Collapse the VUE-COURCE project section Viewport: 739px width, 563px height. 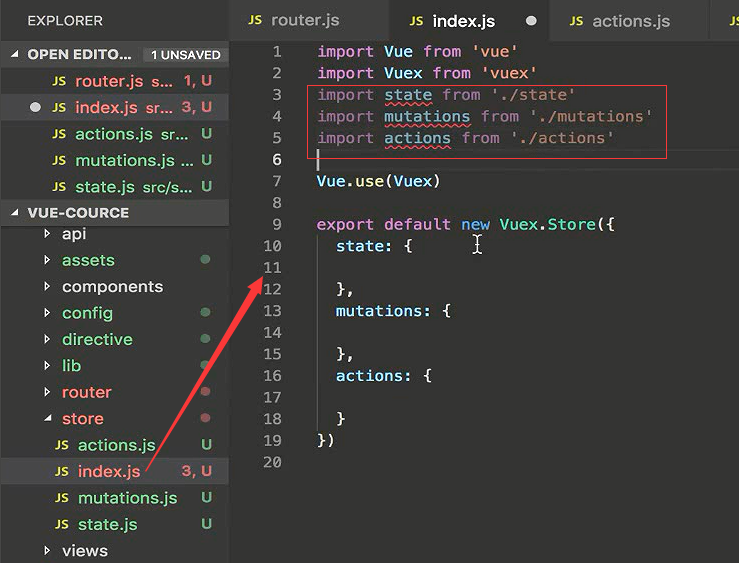(14, 213)
